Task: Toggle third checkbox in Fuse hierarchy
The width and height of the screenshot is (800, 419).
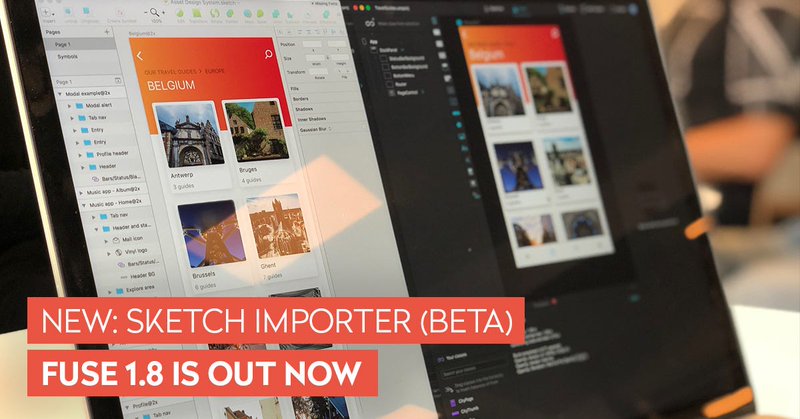Action: point(388,76)
